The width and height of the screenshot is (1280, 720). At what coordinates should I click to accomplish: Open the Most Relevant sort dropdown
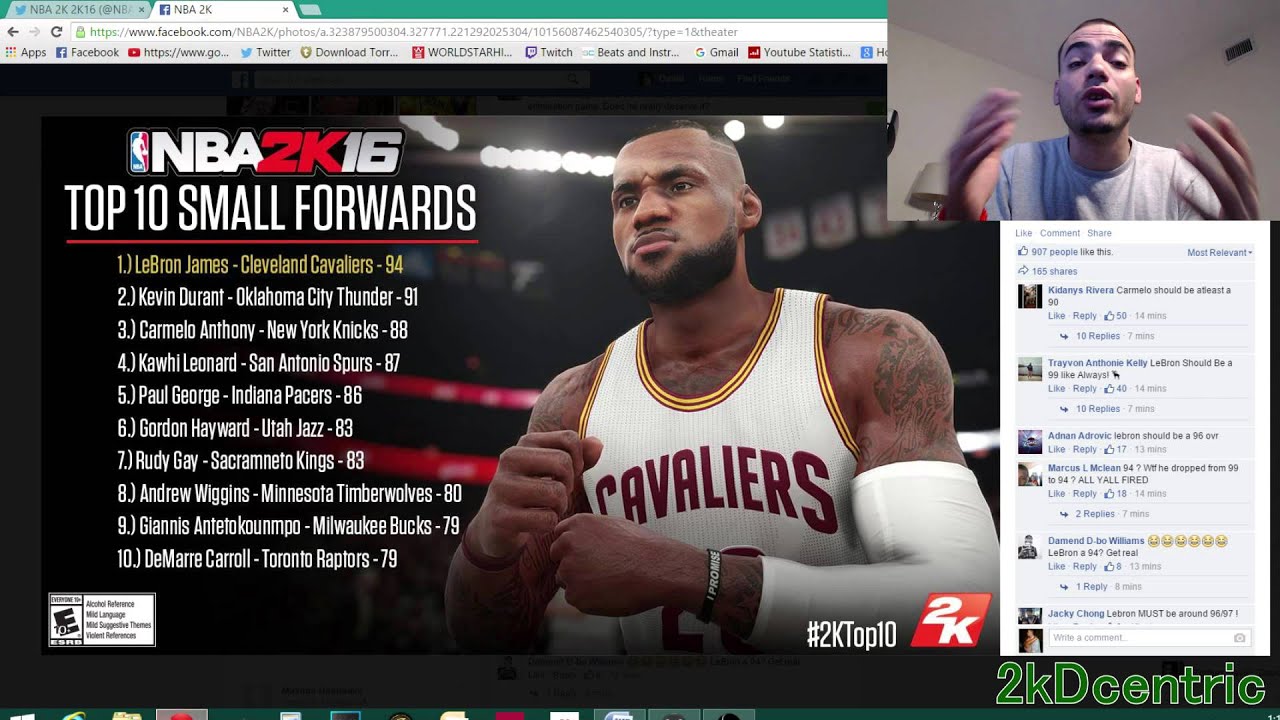(x=1219, y=253)
